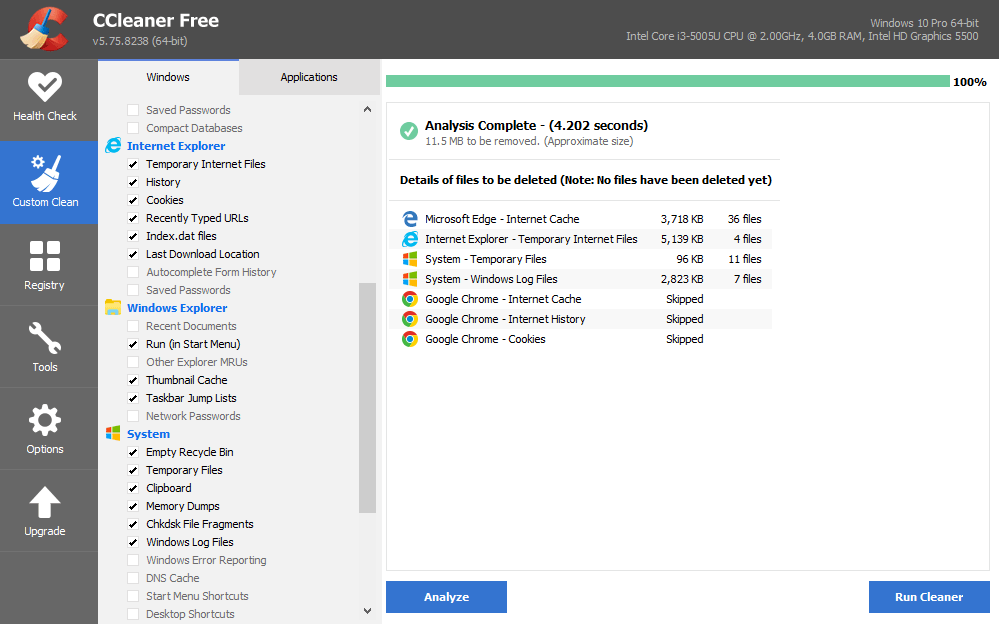Select Google Chrome - Internet Cache result row
The image size is (999, 624).
(x=580, y=299)
